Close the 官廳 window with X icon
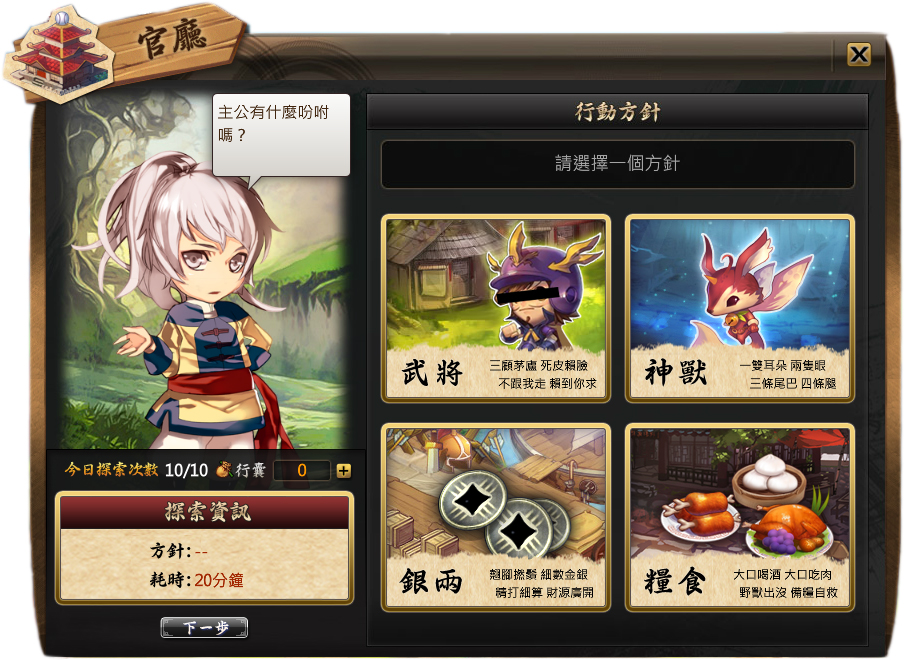 859,55
